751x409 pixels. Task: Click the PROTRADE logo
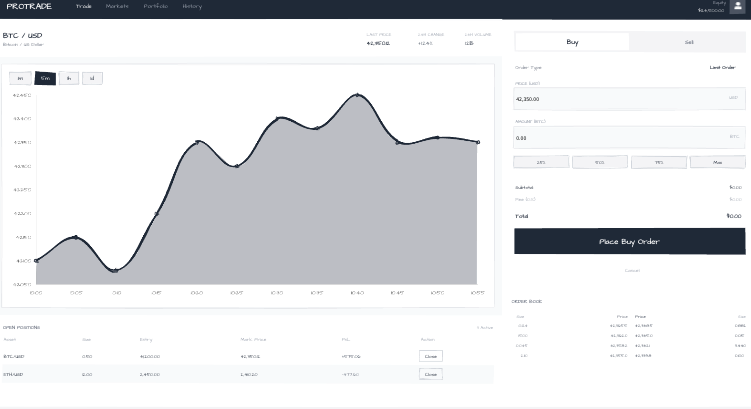(x=29, y=6)
